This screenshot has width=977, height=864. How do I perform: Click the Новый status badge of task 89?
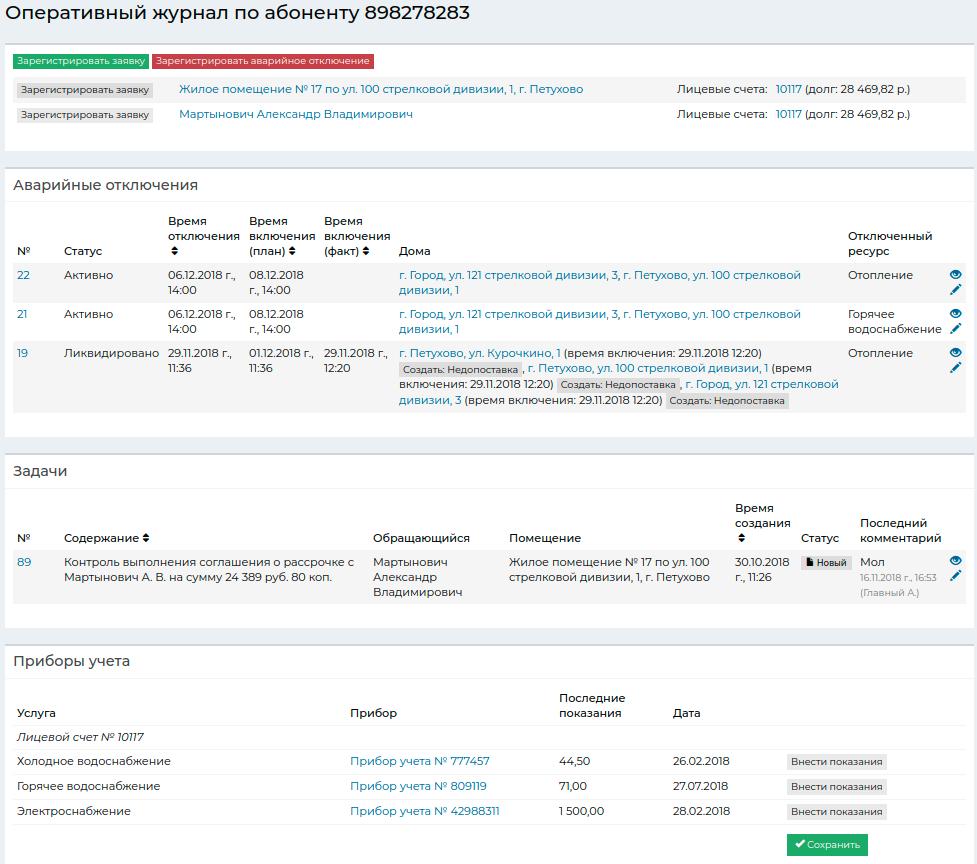pos(826,563)
